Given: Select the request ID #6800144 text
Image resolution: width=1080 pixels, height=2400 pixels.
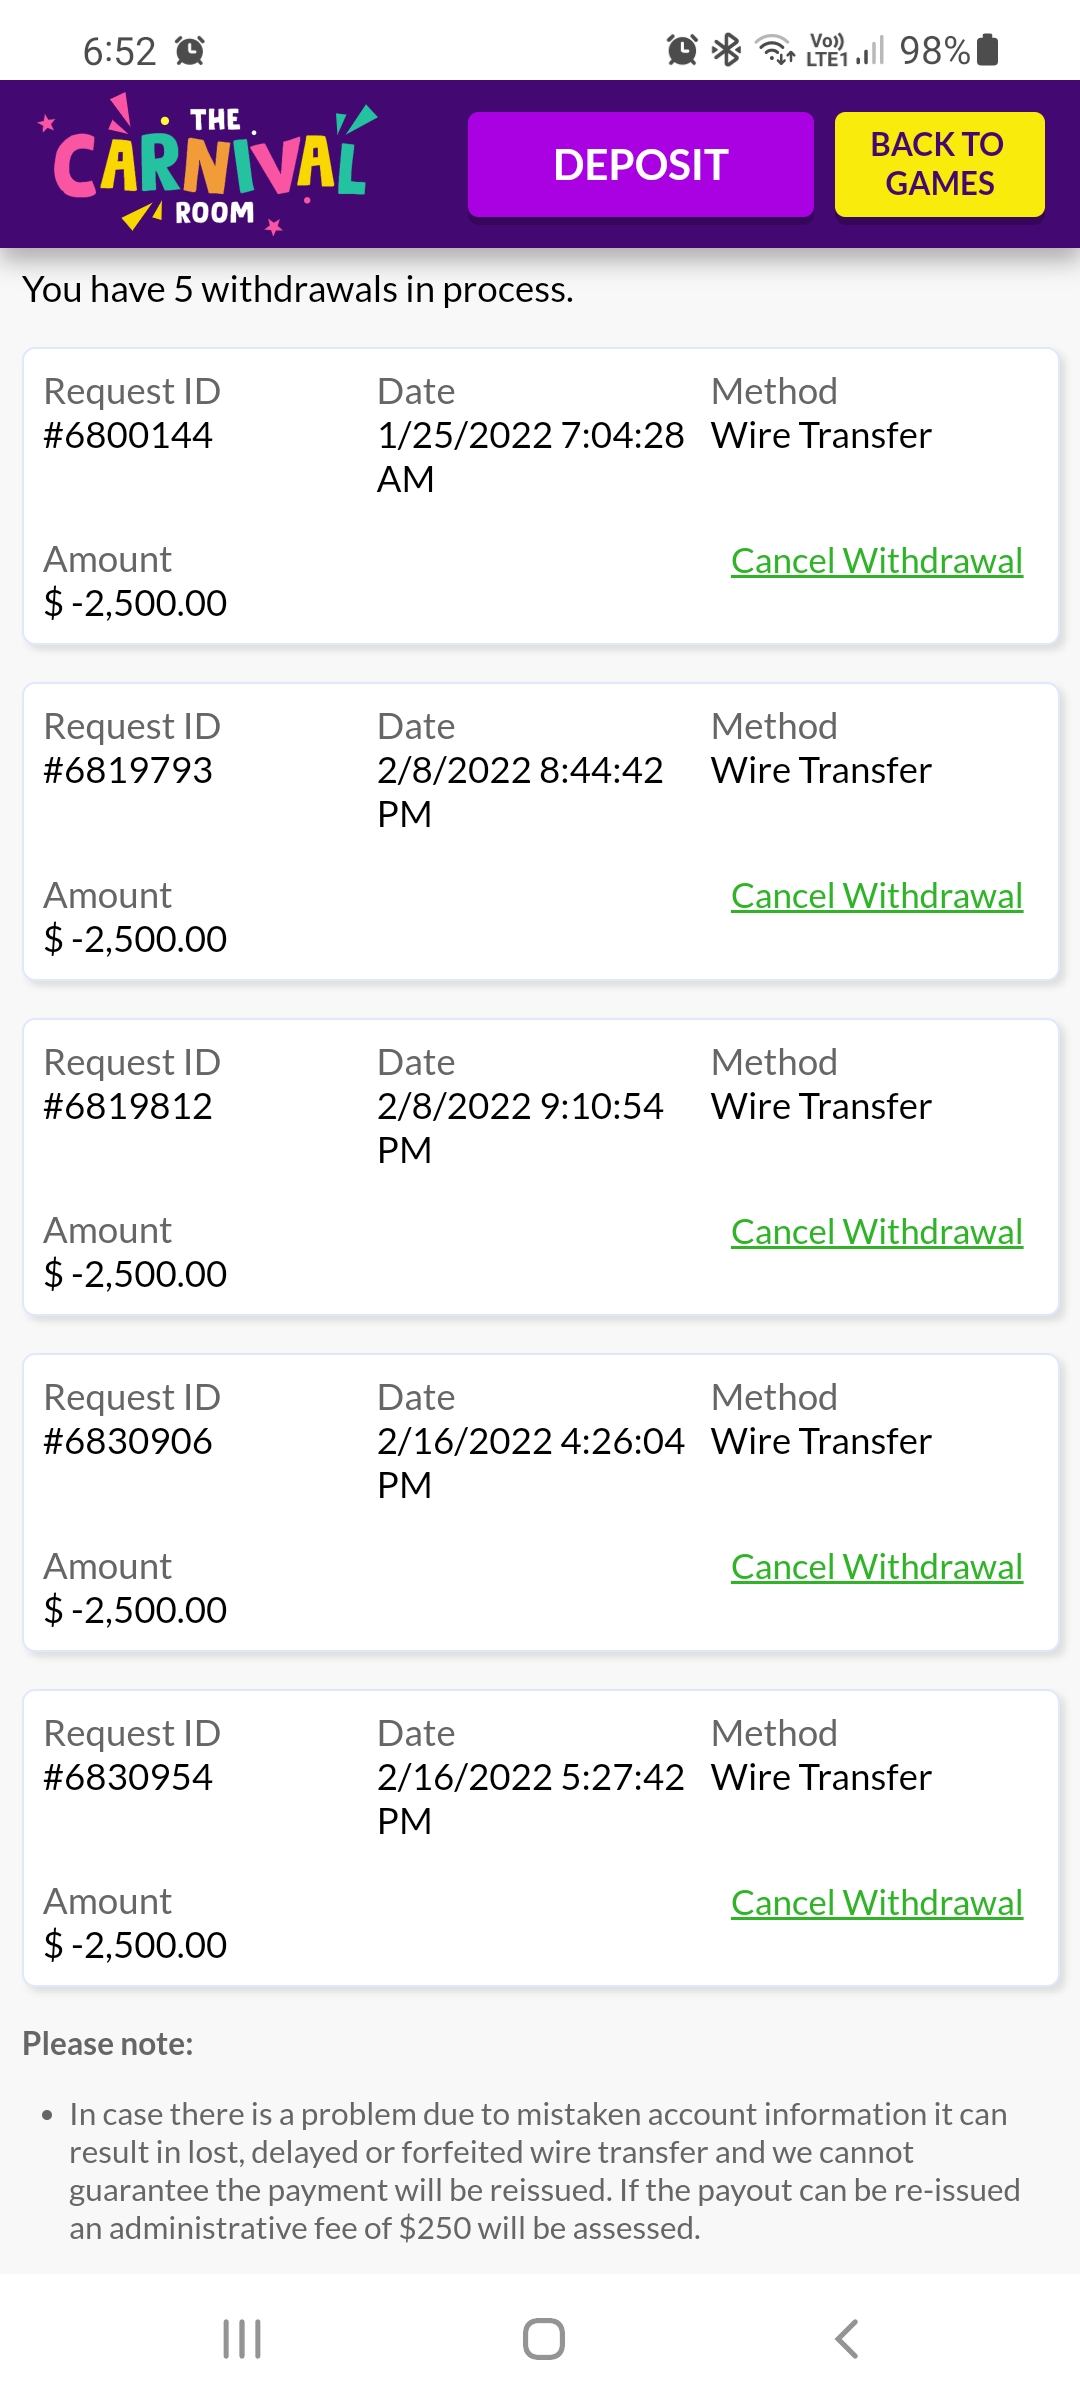Looking at the screenshot, I should (128, 436).
